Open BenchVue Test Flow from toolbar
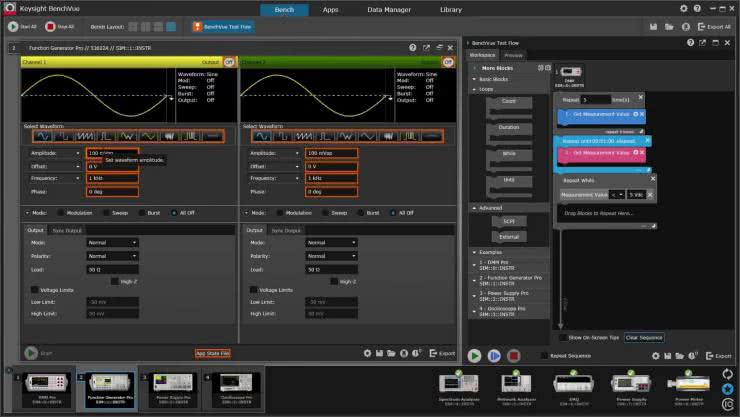 coord(222,27)
